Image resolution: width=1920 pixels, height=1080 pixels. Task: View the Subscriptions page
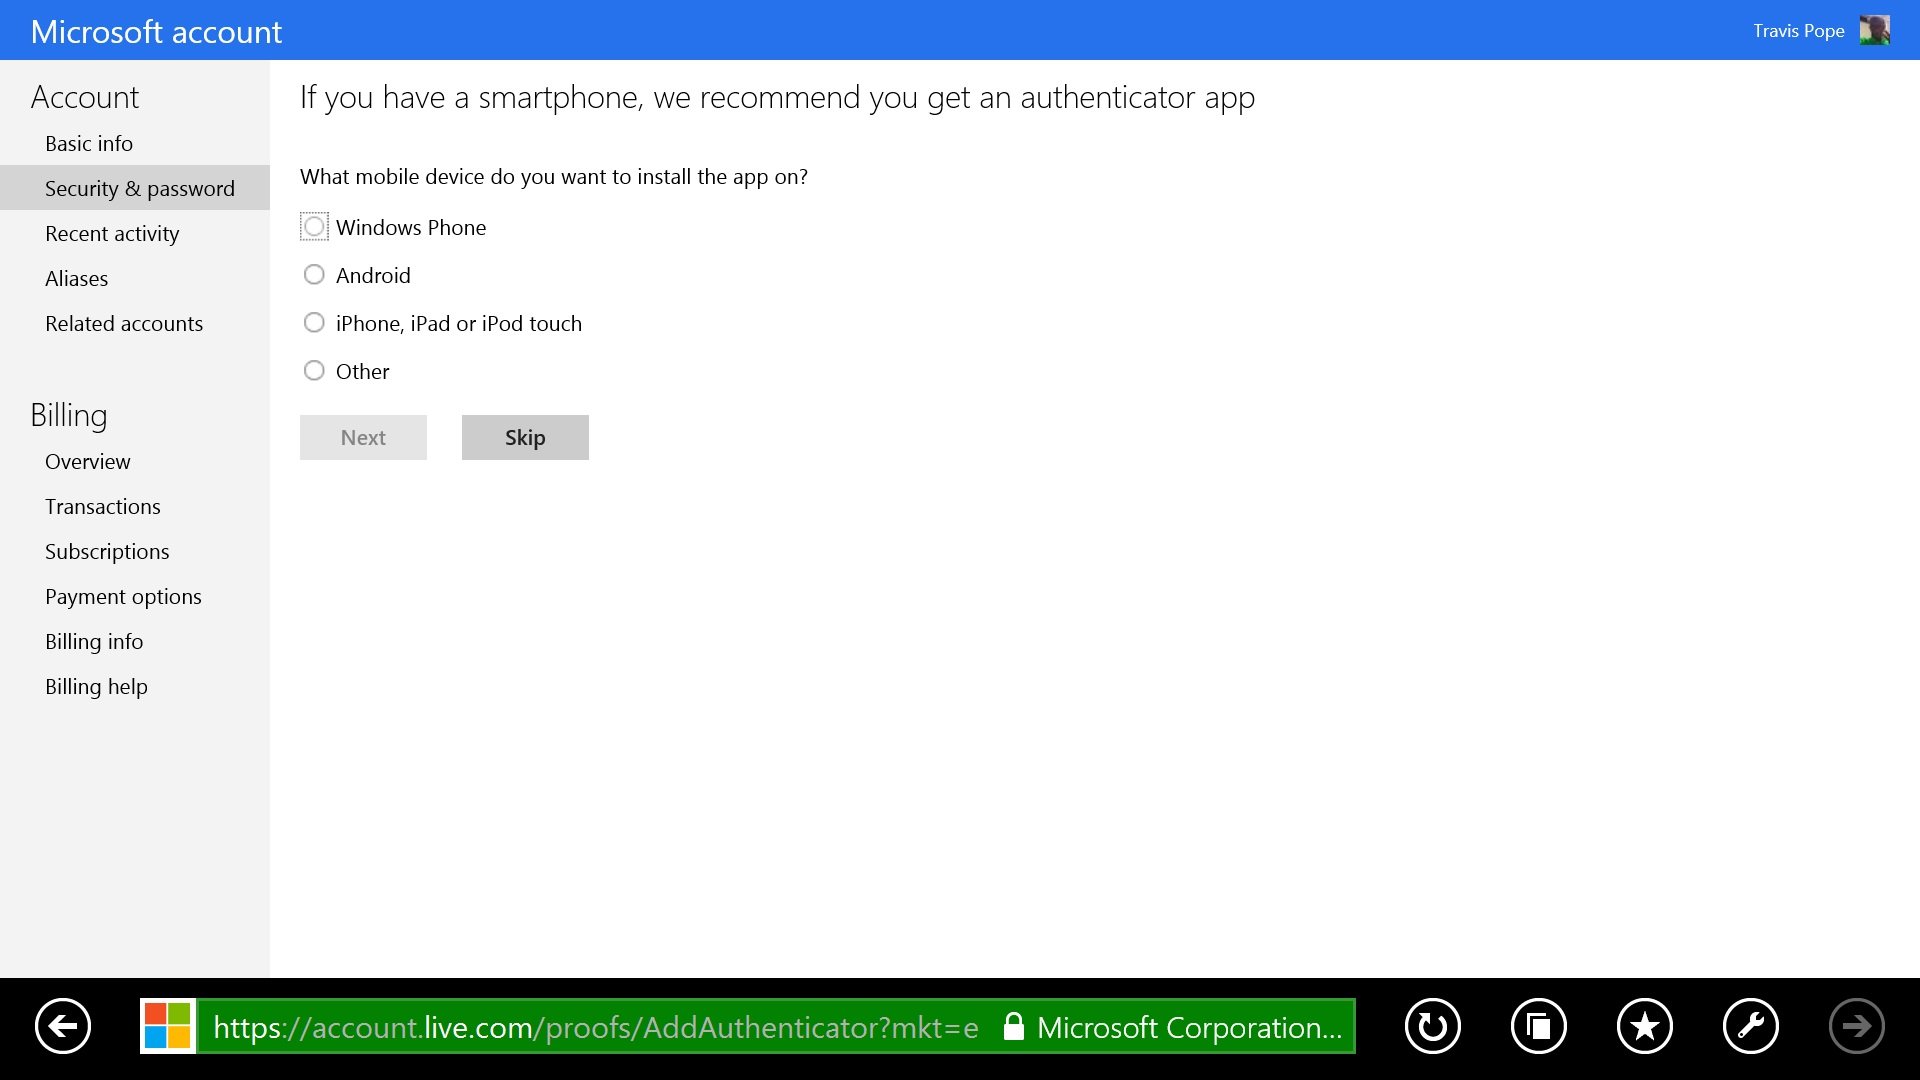click(107, 551)
